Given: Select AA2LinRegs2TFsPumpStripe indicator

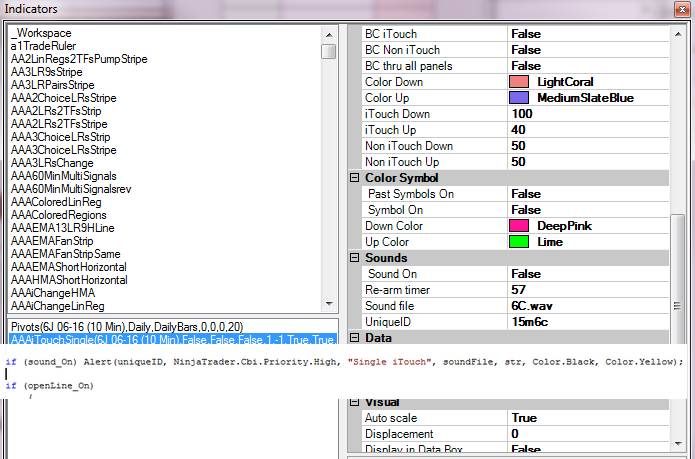Looking at the screenshot, I should coord(79,58).
